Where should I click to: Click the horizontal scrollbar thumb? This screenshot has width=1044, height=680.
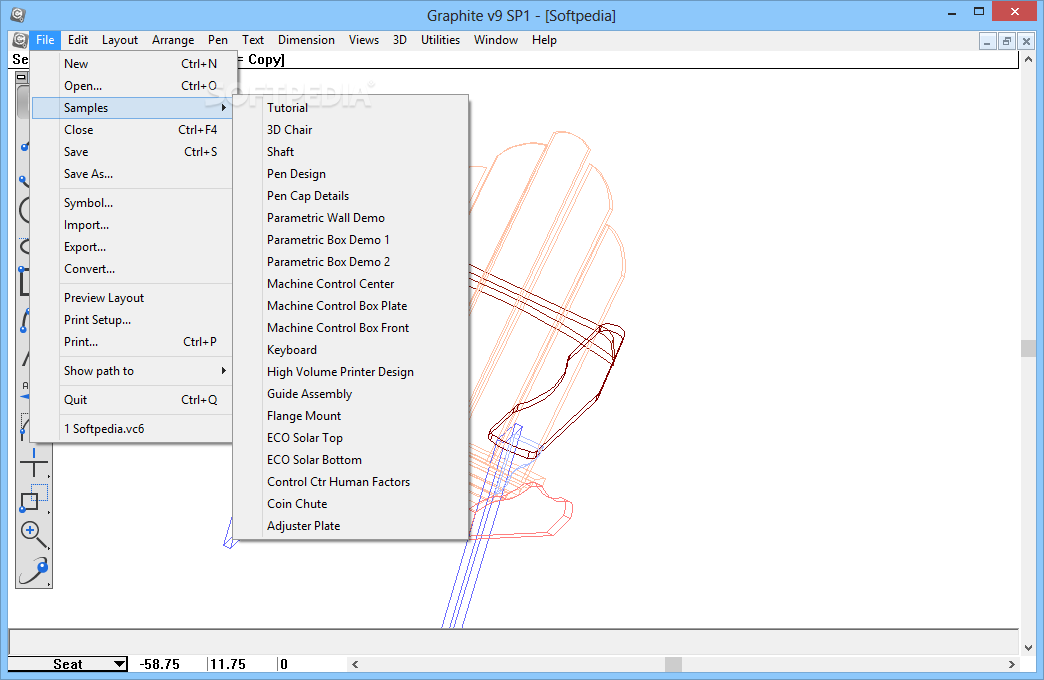click(673, 664)
